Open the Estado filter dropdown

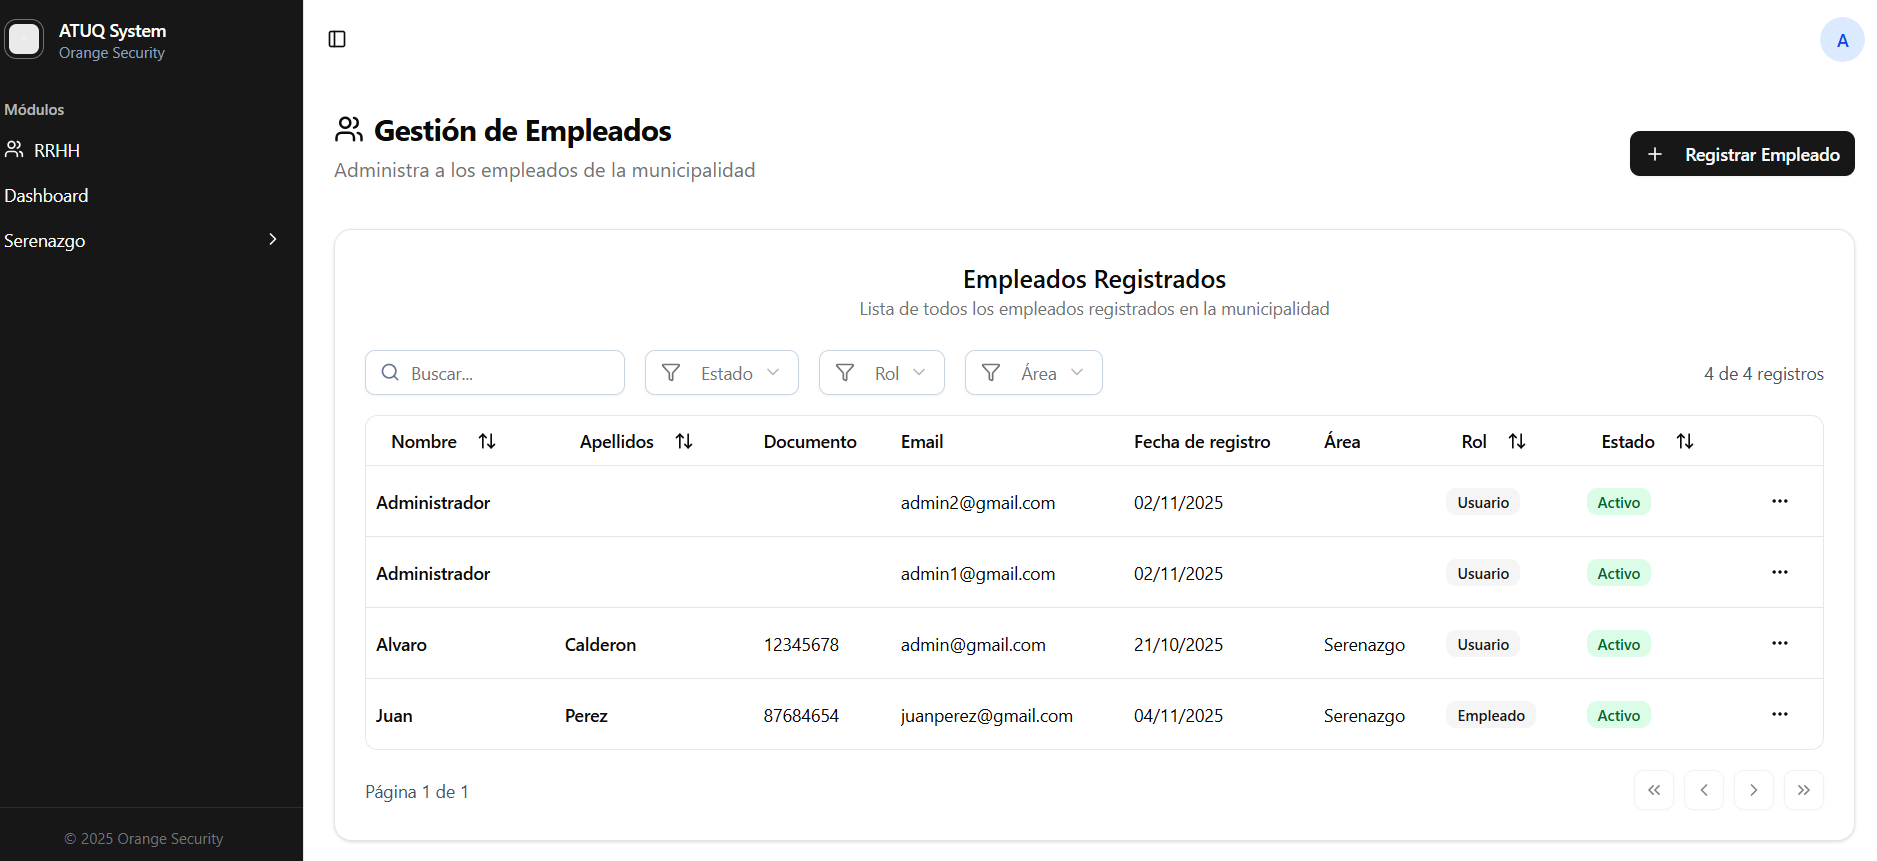tap(721, 373)
